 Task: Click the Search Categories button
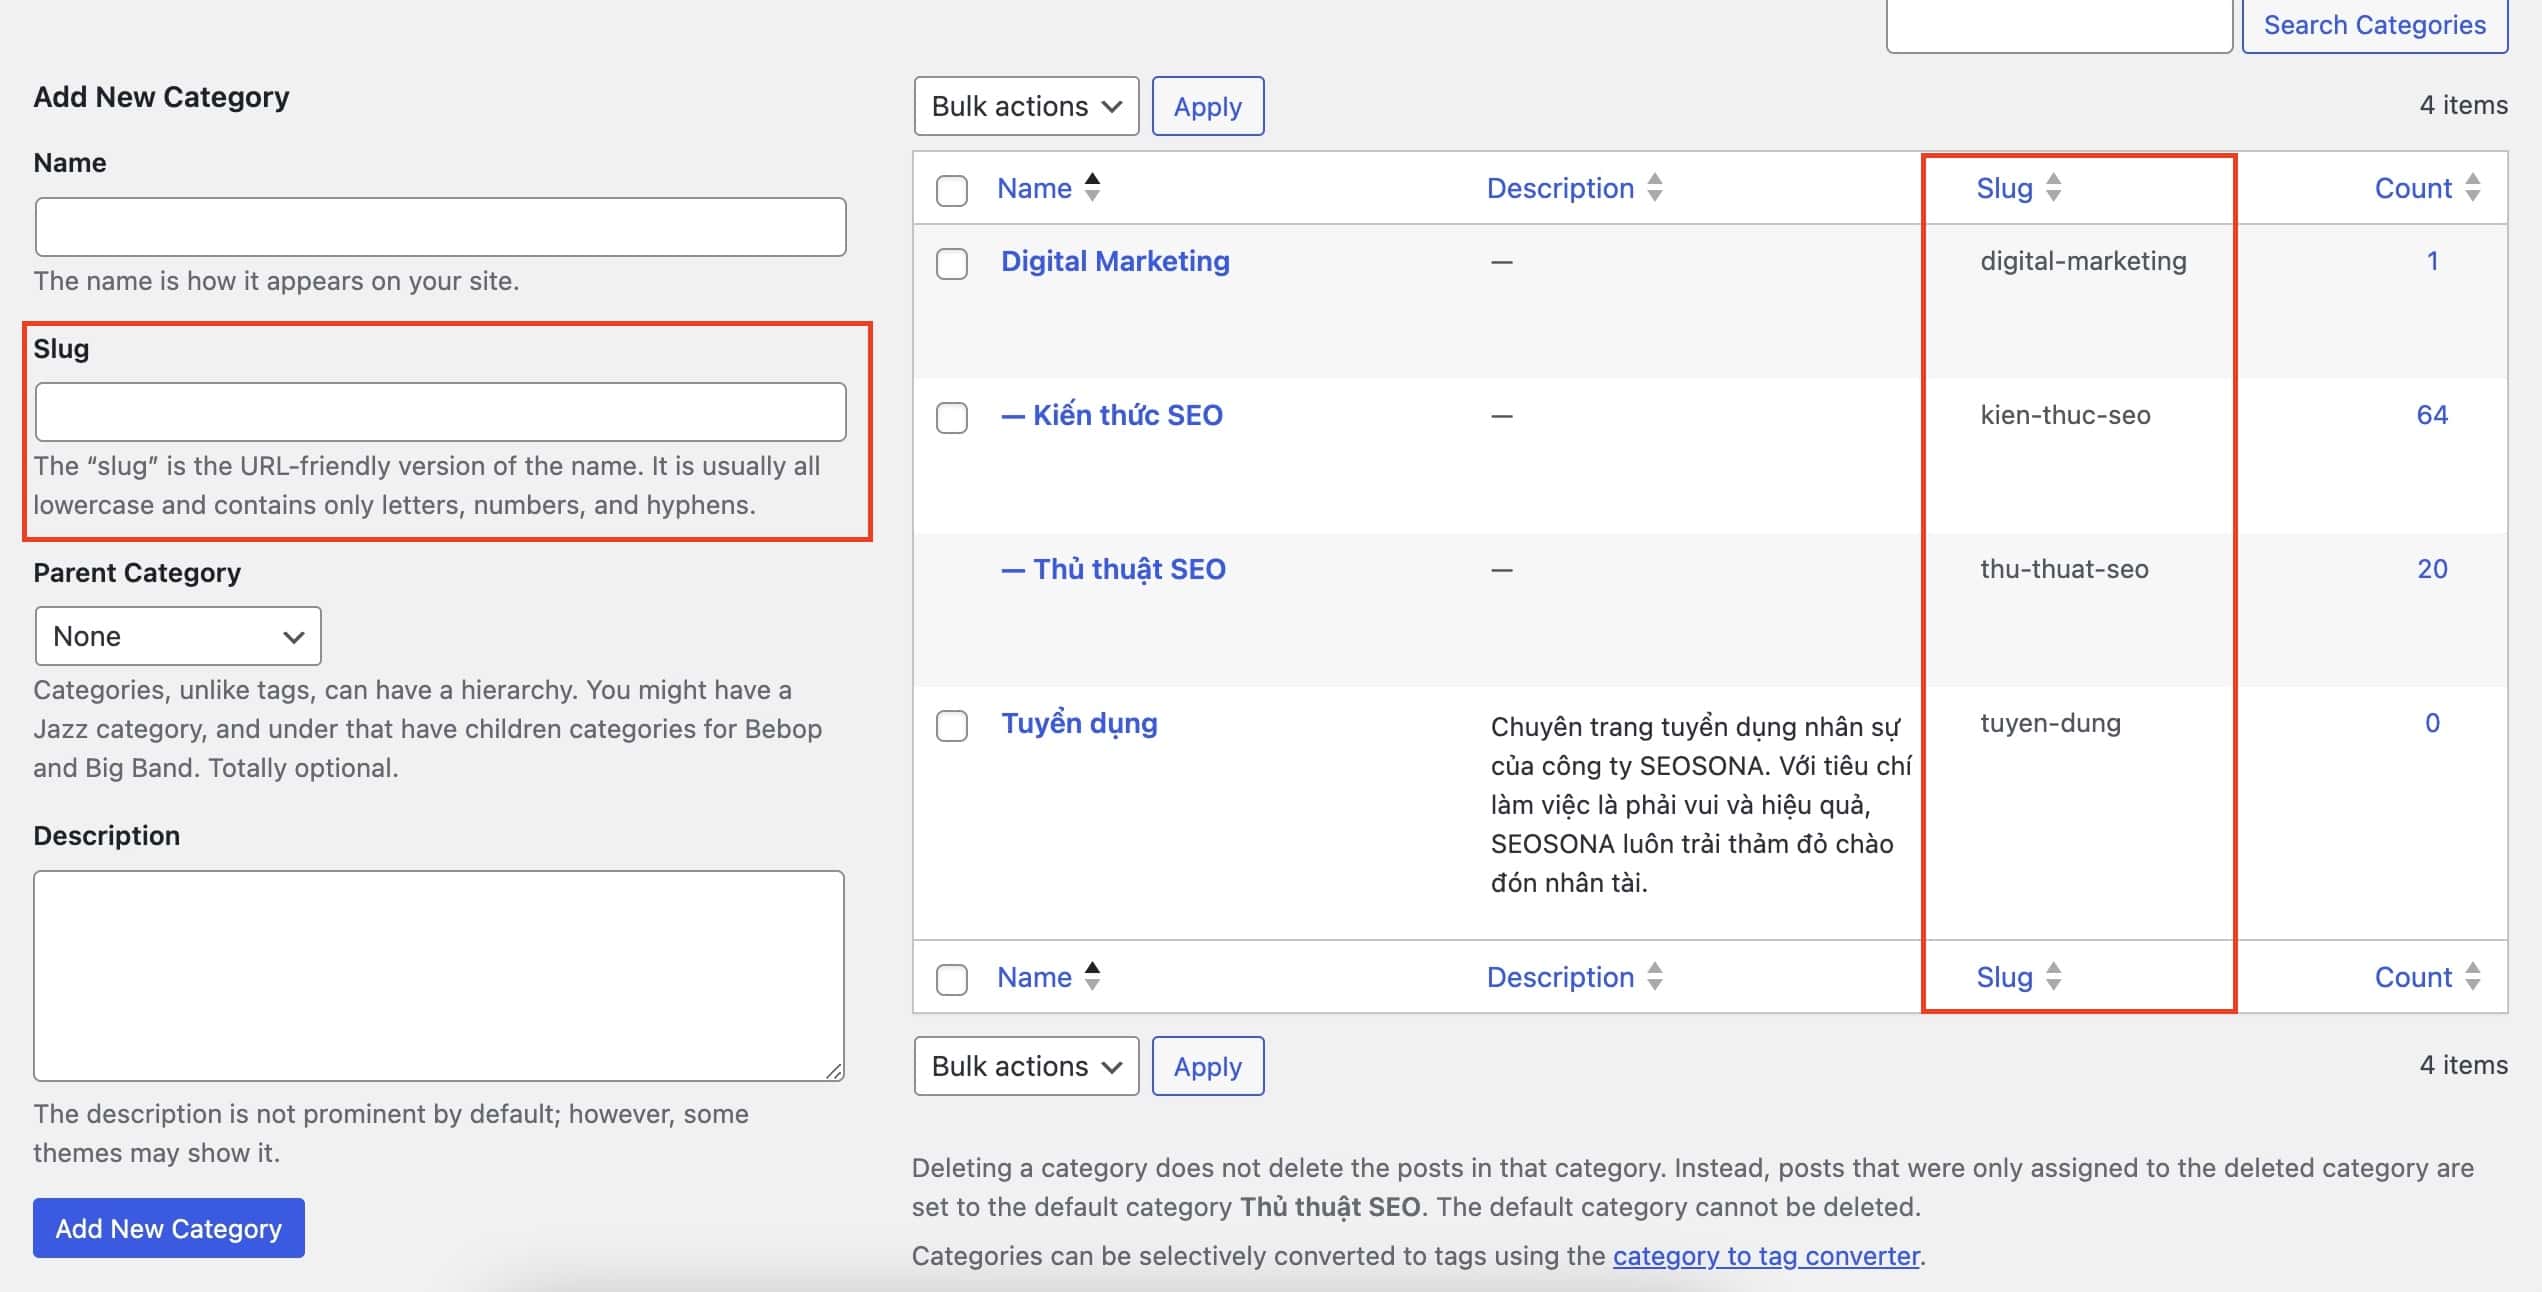(2375, 25)
